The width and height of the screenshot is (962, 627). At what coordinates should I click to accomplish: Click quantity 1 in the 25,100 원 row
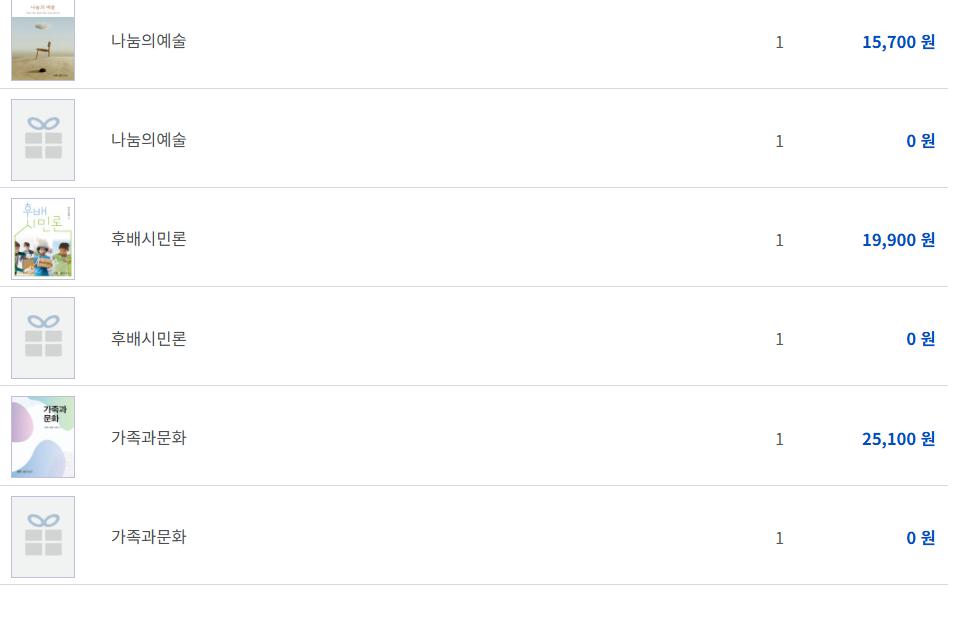(779, 439)
